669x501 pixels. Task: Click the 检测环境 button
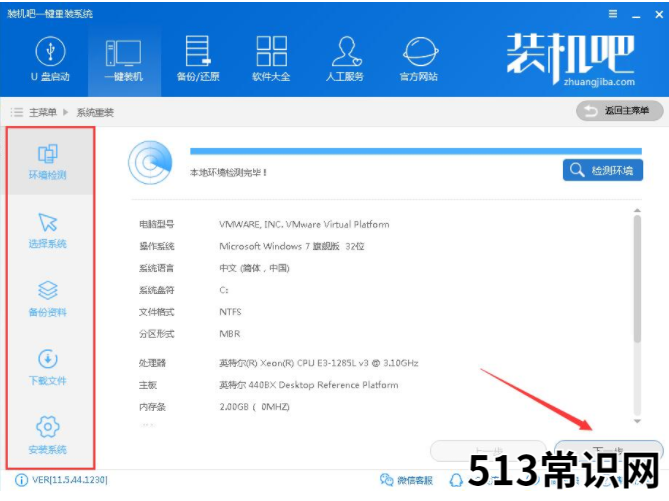(x=602, y=170)
